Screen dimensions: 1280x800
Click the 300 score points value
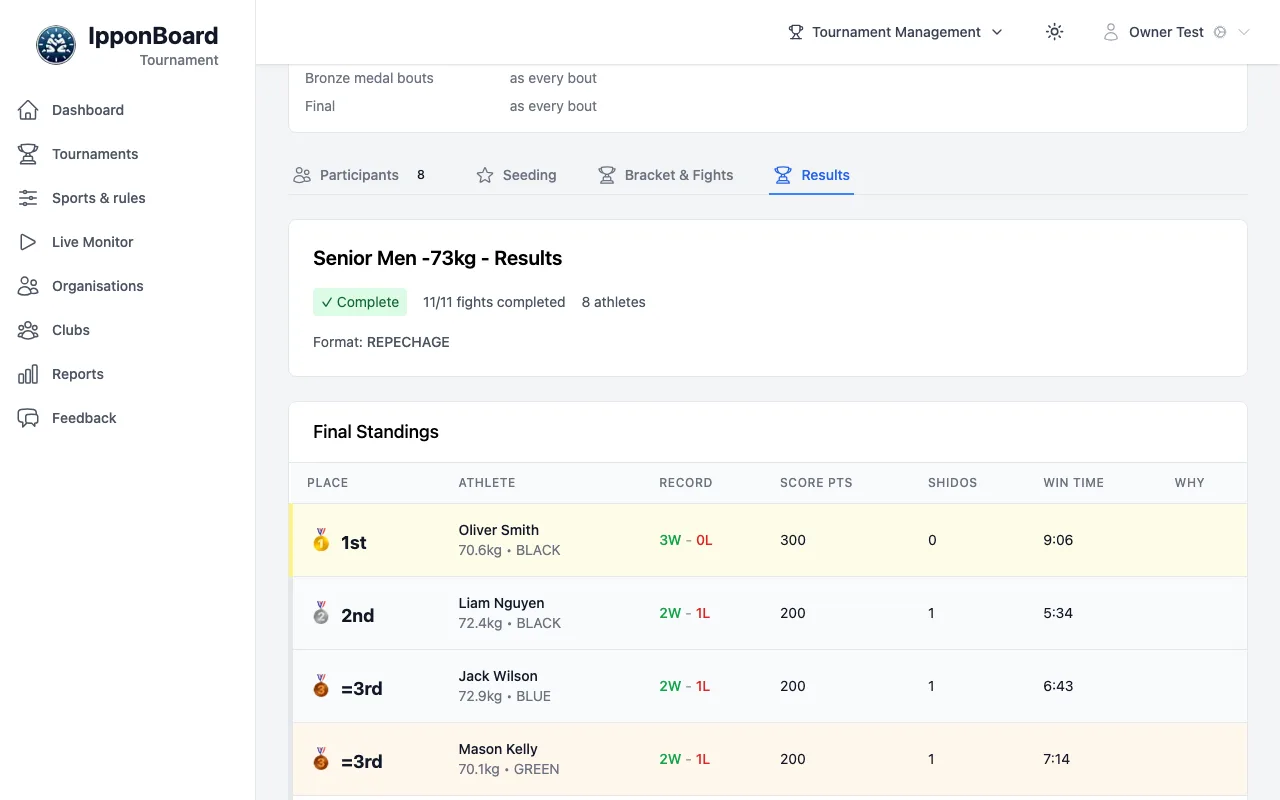point(793,540)
